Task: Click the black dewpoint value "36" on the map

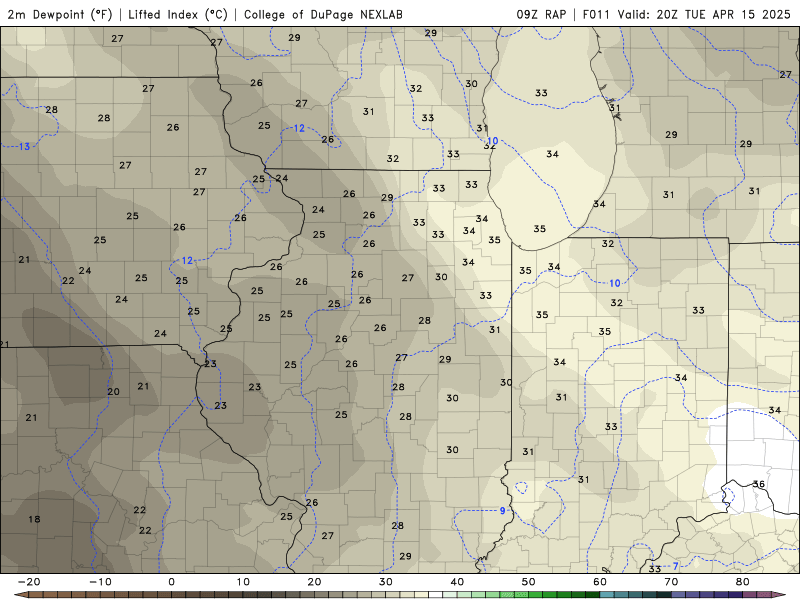Action: 759,484
